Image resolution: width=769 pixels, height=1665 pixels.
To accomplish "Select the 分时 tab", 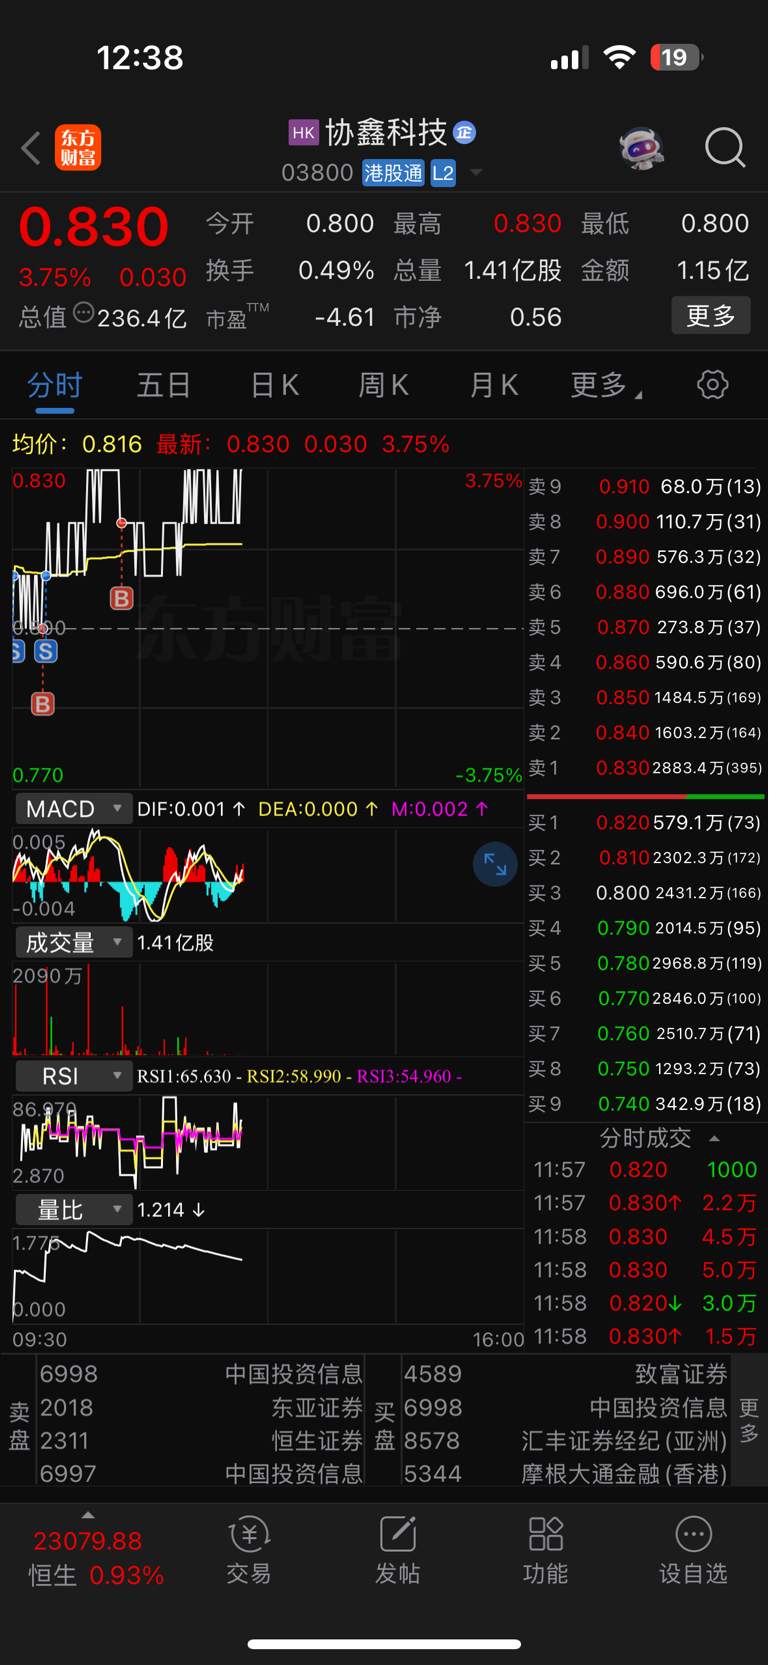I will point(55,385).
